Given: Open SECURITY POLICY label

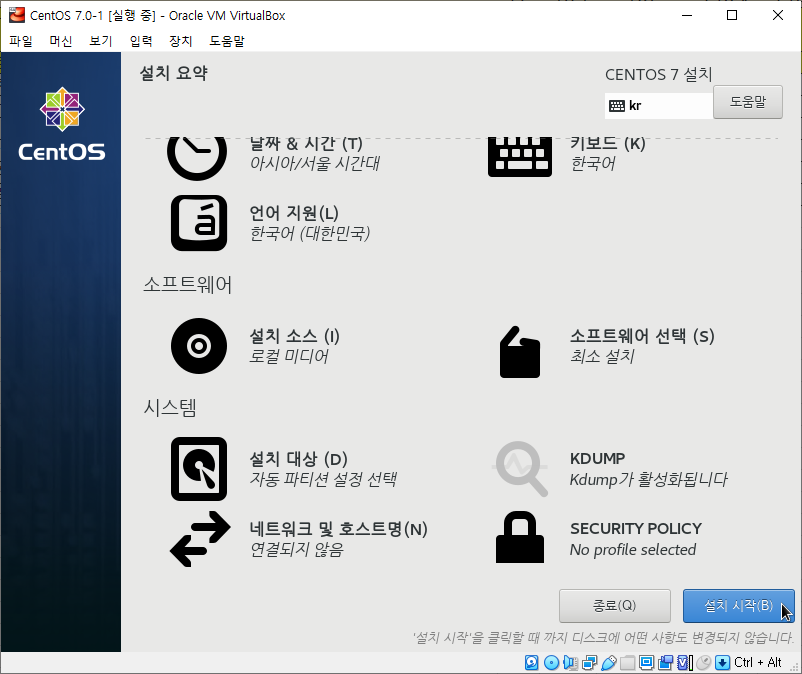Looking at the screenshot, I should tap(636, 528).
